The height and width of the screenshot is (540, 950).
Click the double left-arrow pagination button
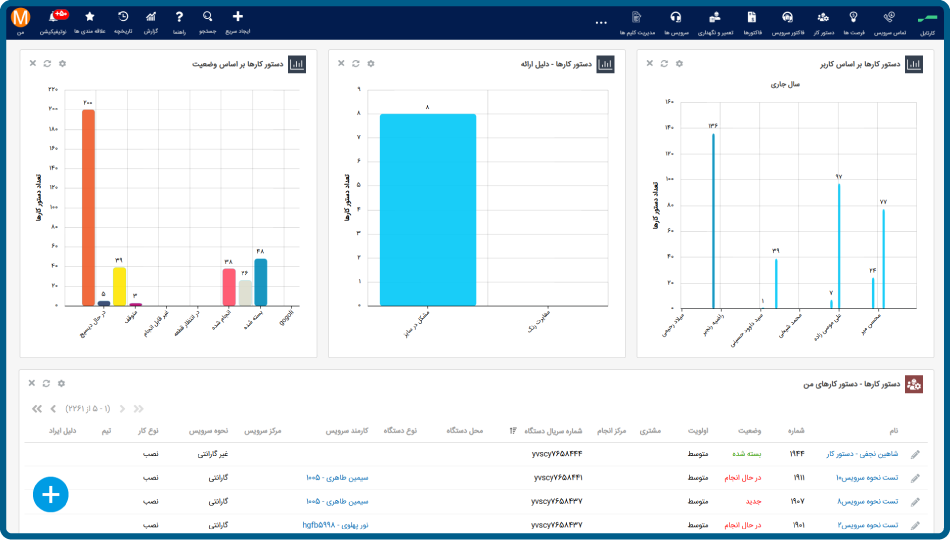[x=37, y=409]
